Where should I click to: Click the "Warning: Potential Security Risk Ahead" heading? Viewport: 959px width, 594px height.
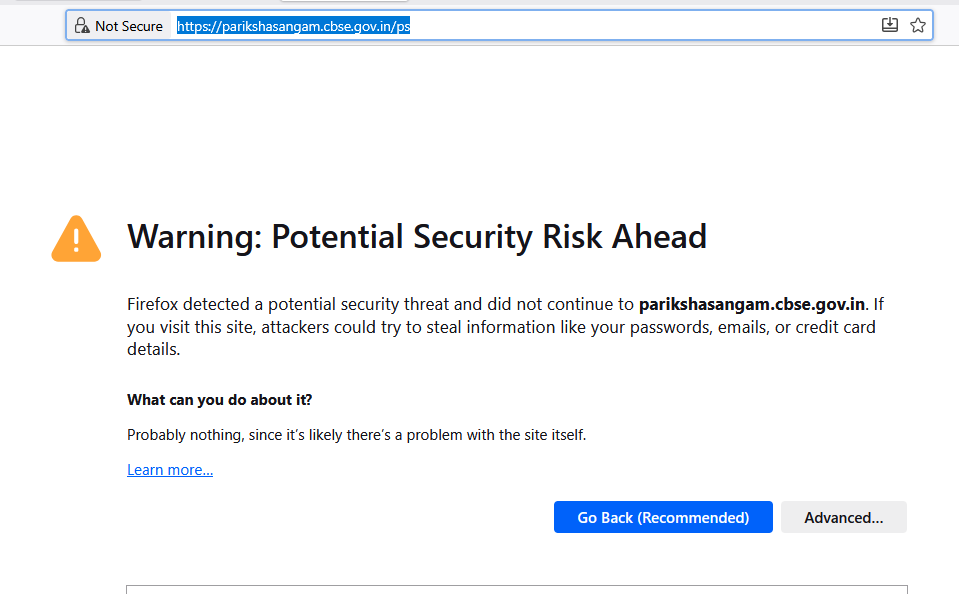(417, 237)
